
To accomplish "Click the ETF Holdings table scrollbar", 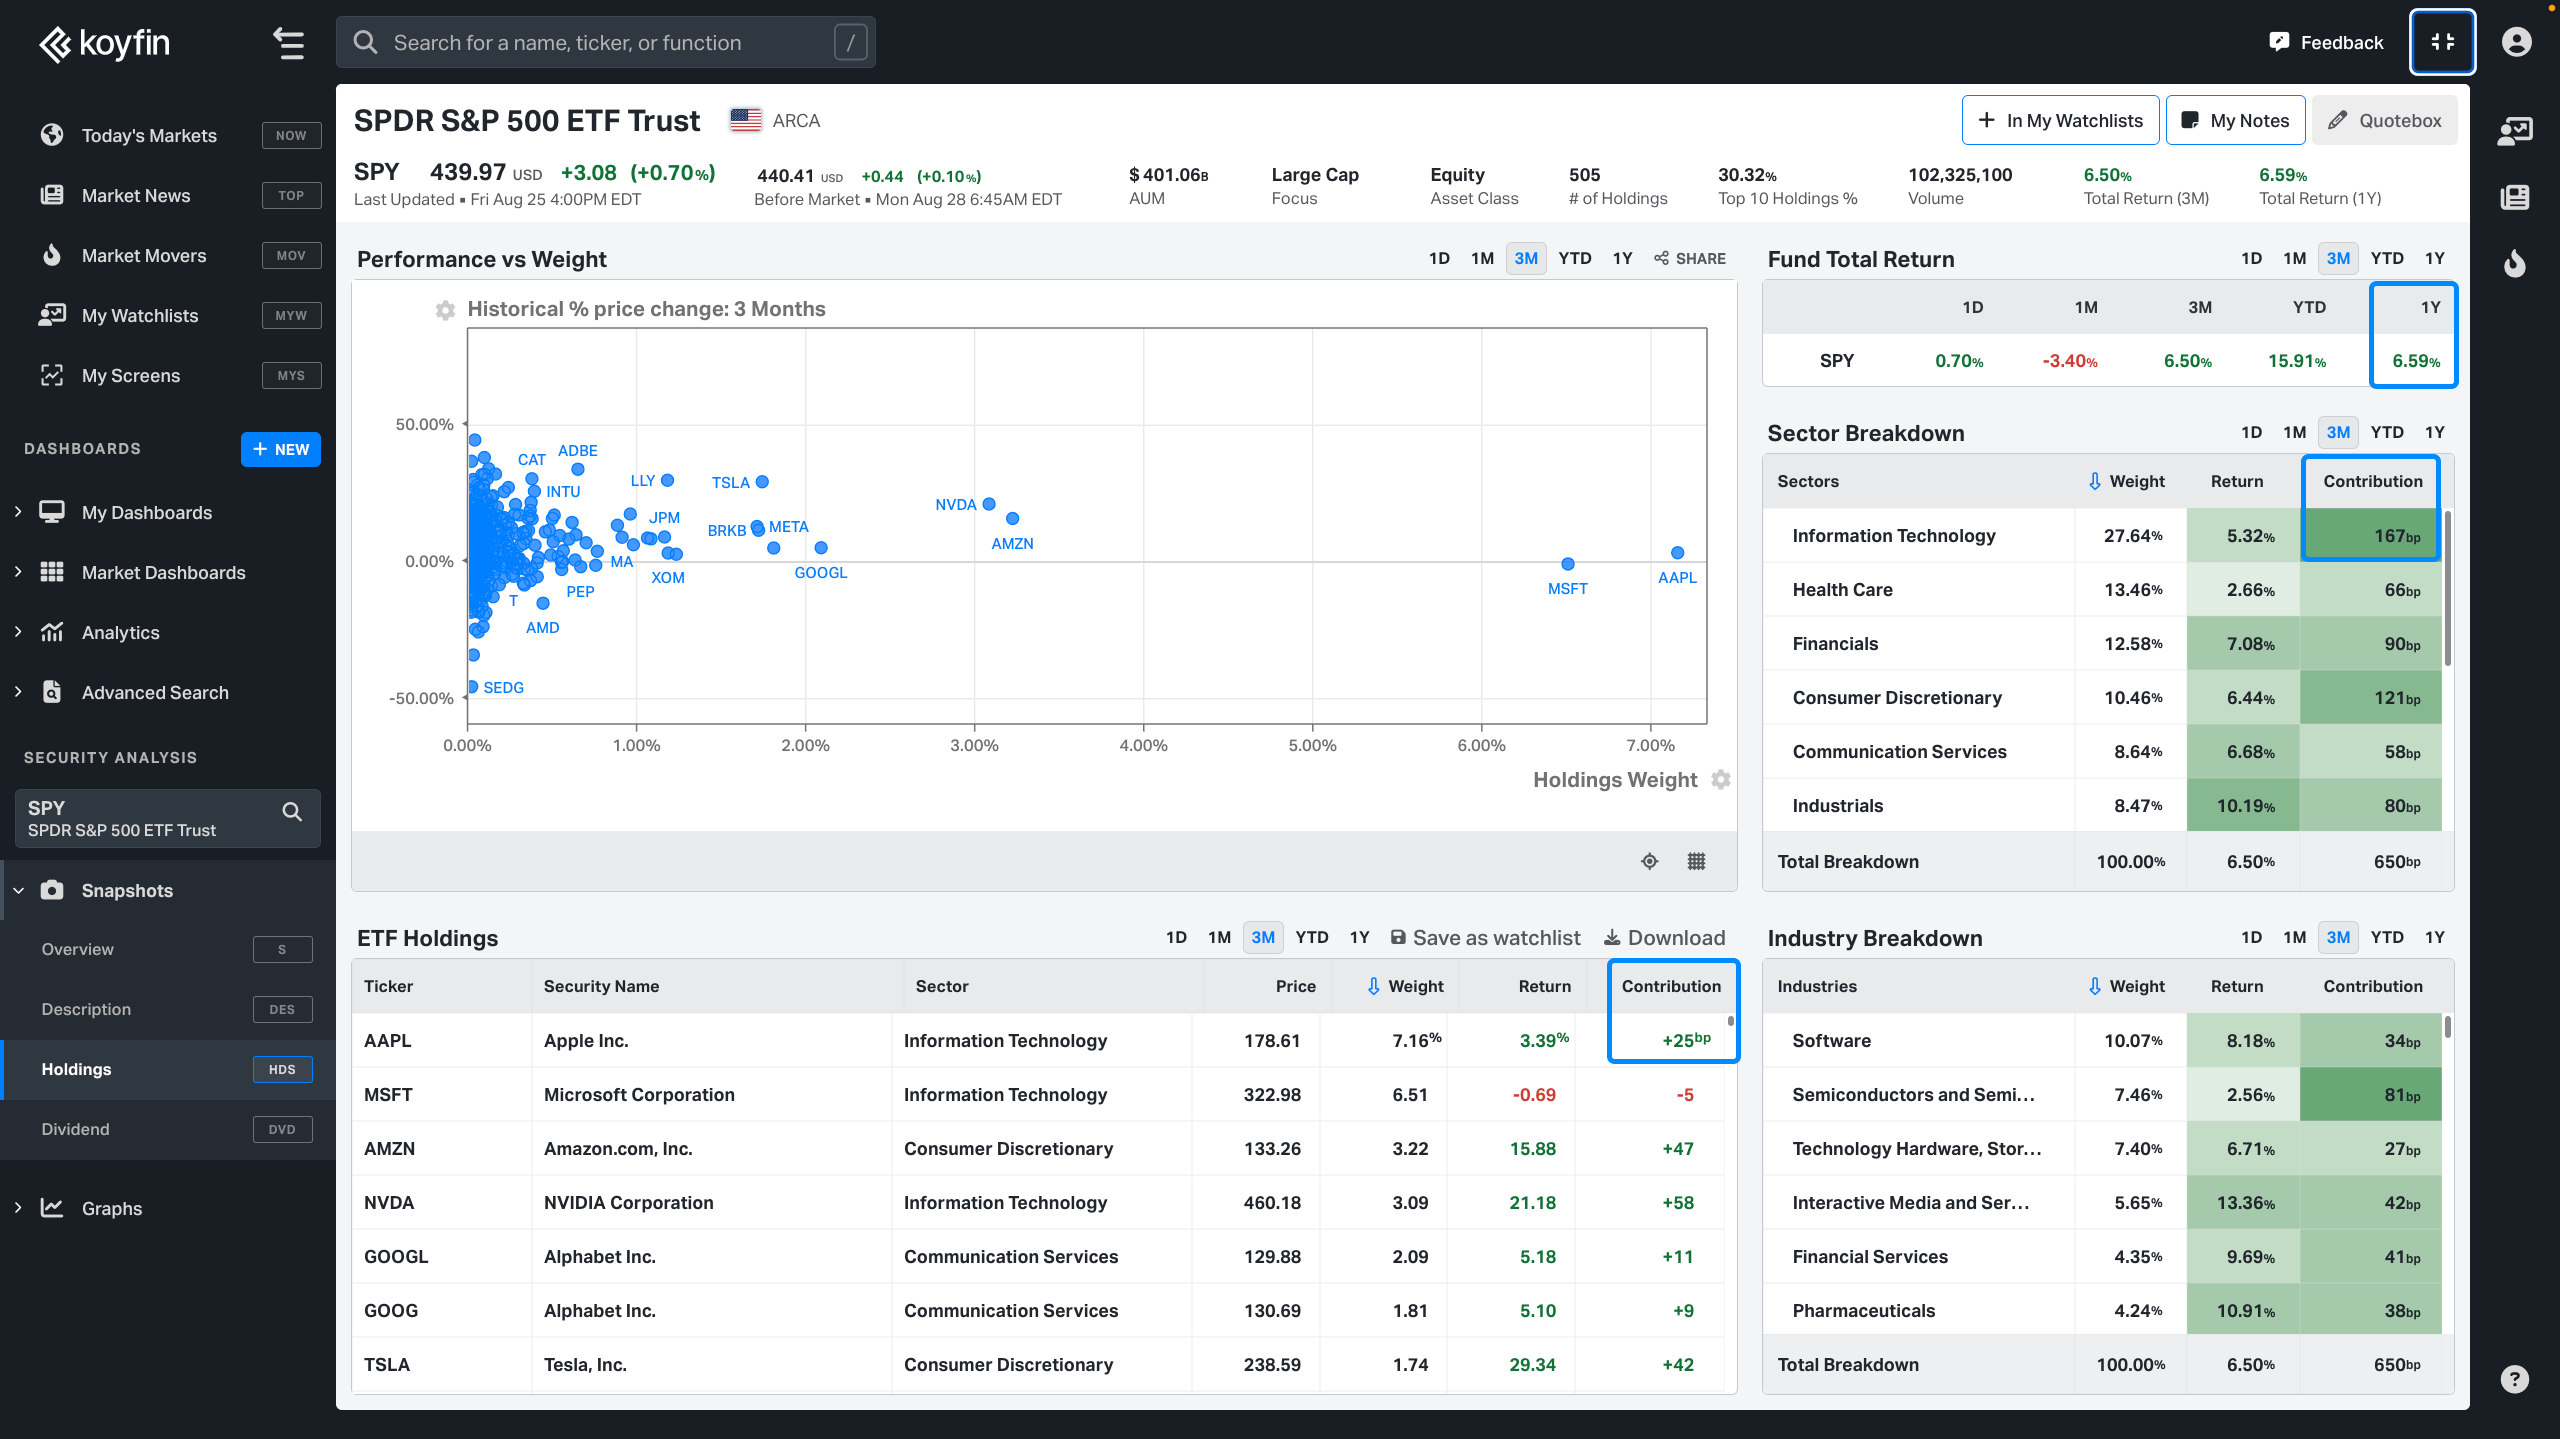I will click(x=1731, y=1021).
